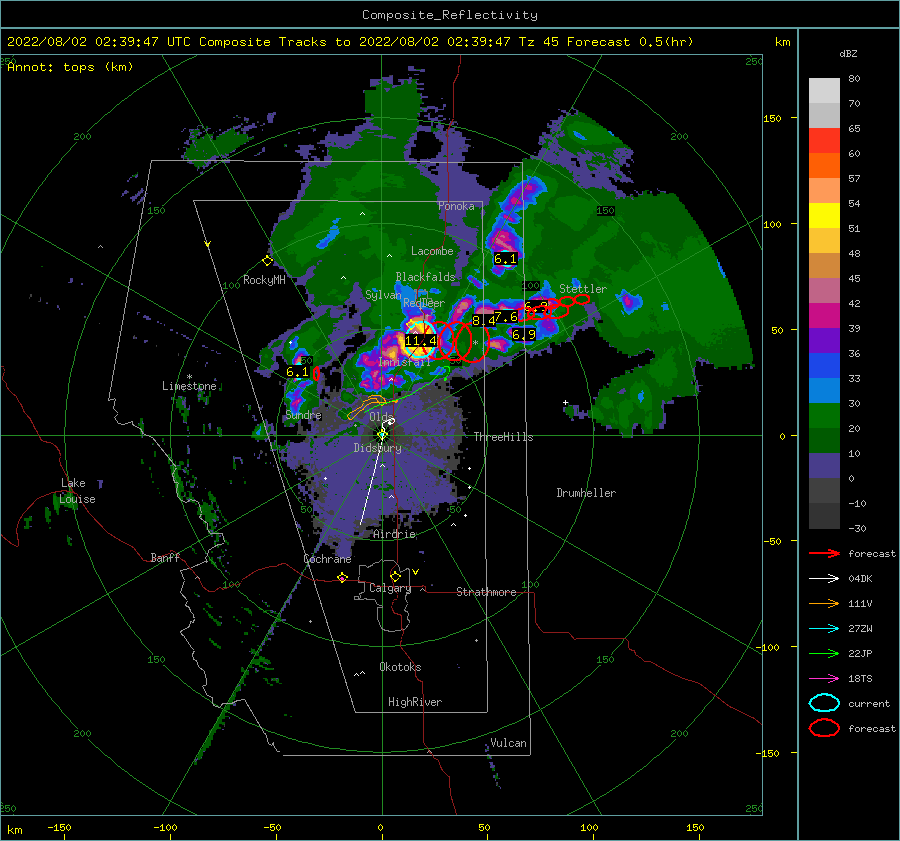Click the green swatch between 30 and 20
Screen dimensions: 900x841
824,415
